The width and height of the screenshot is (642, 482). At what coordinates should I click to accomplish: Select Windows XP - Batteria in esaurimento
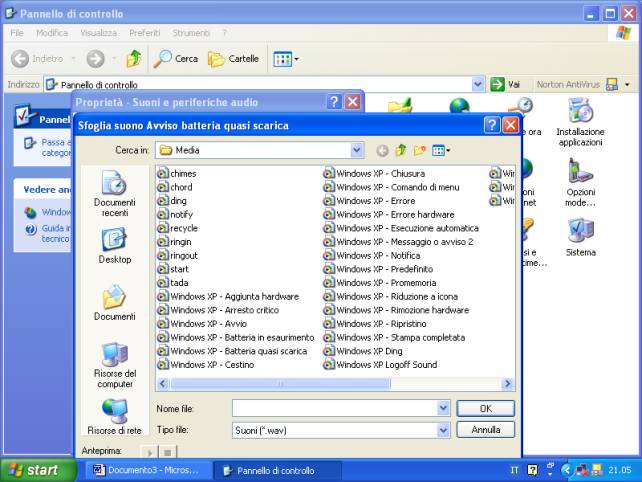pos(236,337)
